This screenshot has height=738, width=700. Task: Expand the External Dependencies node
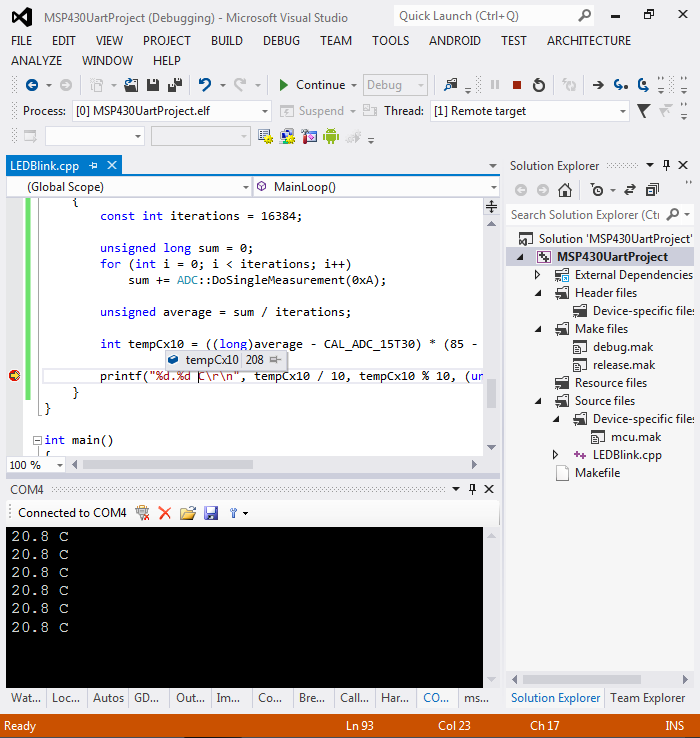[538, 275]
